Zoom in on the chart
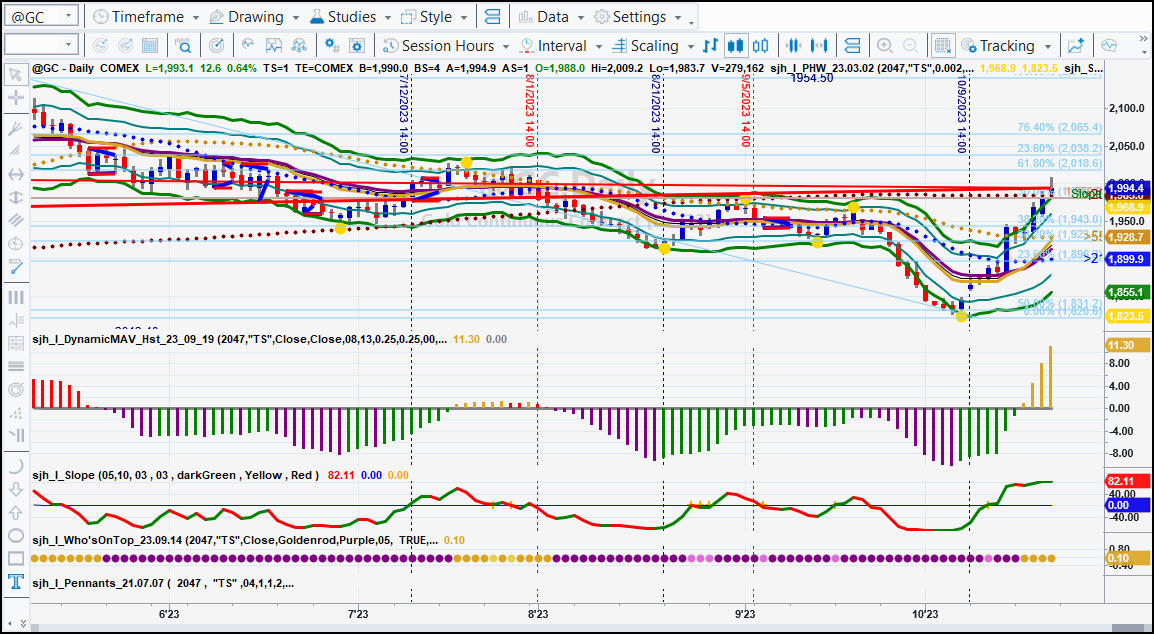Image resolution: width=1154 pixels, height=634 pixels. click(885, 46)
